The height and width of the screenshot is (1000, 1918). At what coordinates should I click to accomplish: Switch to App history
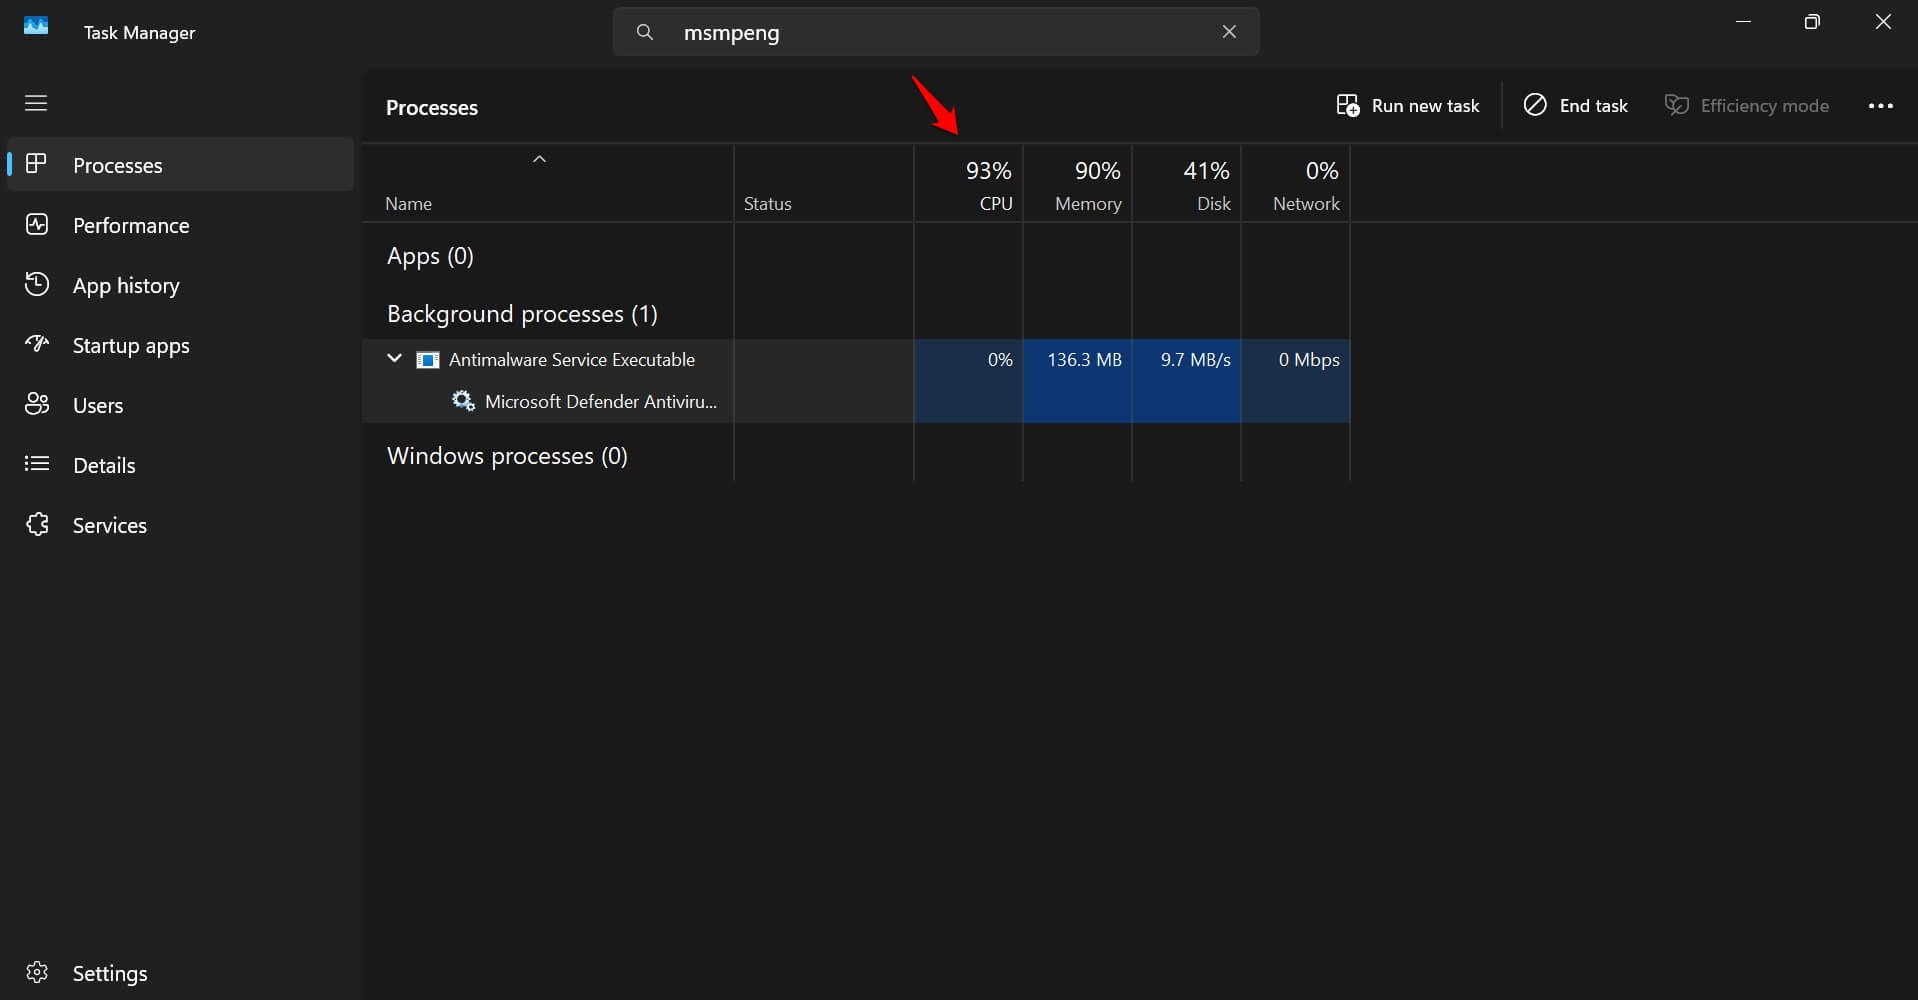(180, 285)
